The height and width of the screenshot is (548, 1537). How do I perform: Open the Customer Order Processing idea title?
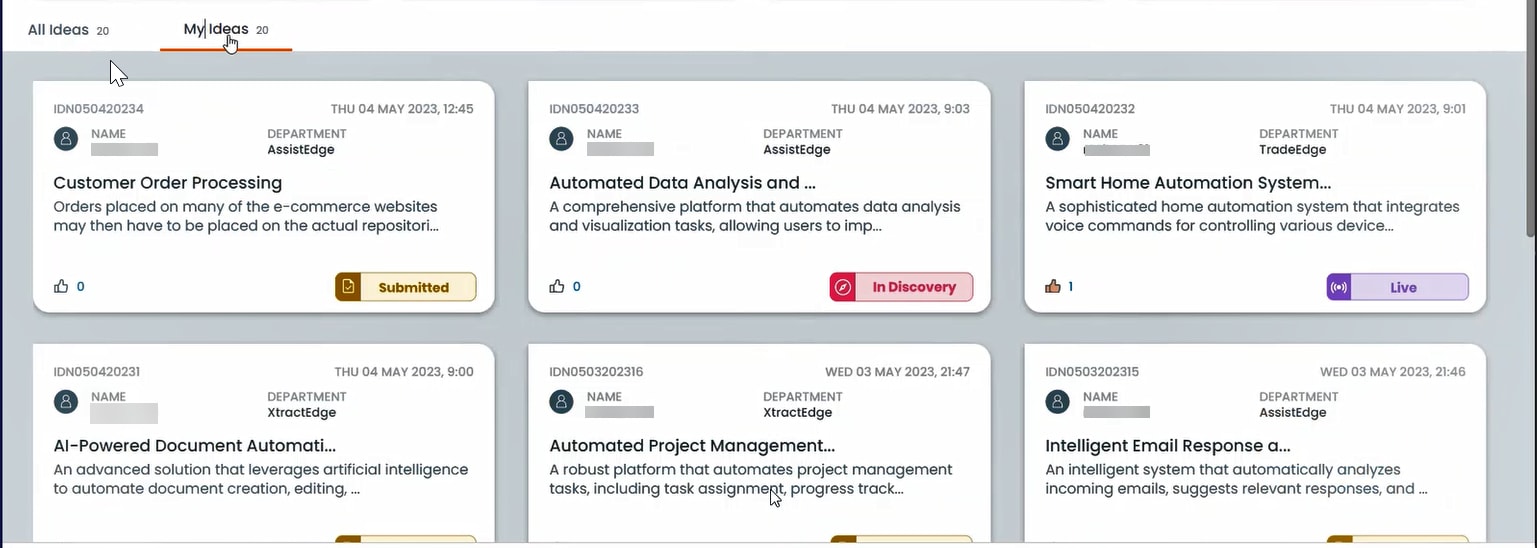coord(167,183)
